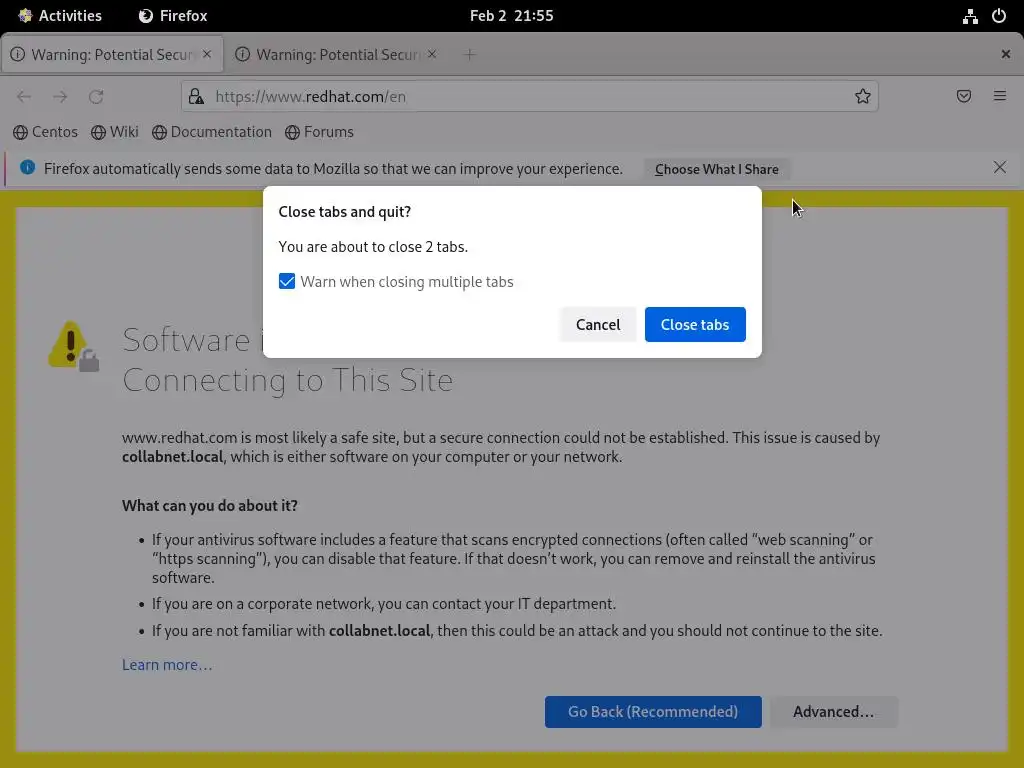Open the Activities overview
Screen dimensions: 1024x768
[x=60, y=16]
